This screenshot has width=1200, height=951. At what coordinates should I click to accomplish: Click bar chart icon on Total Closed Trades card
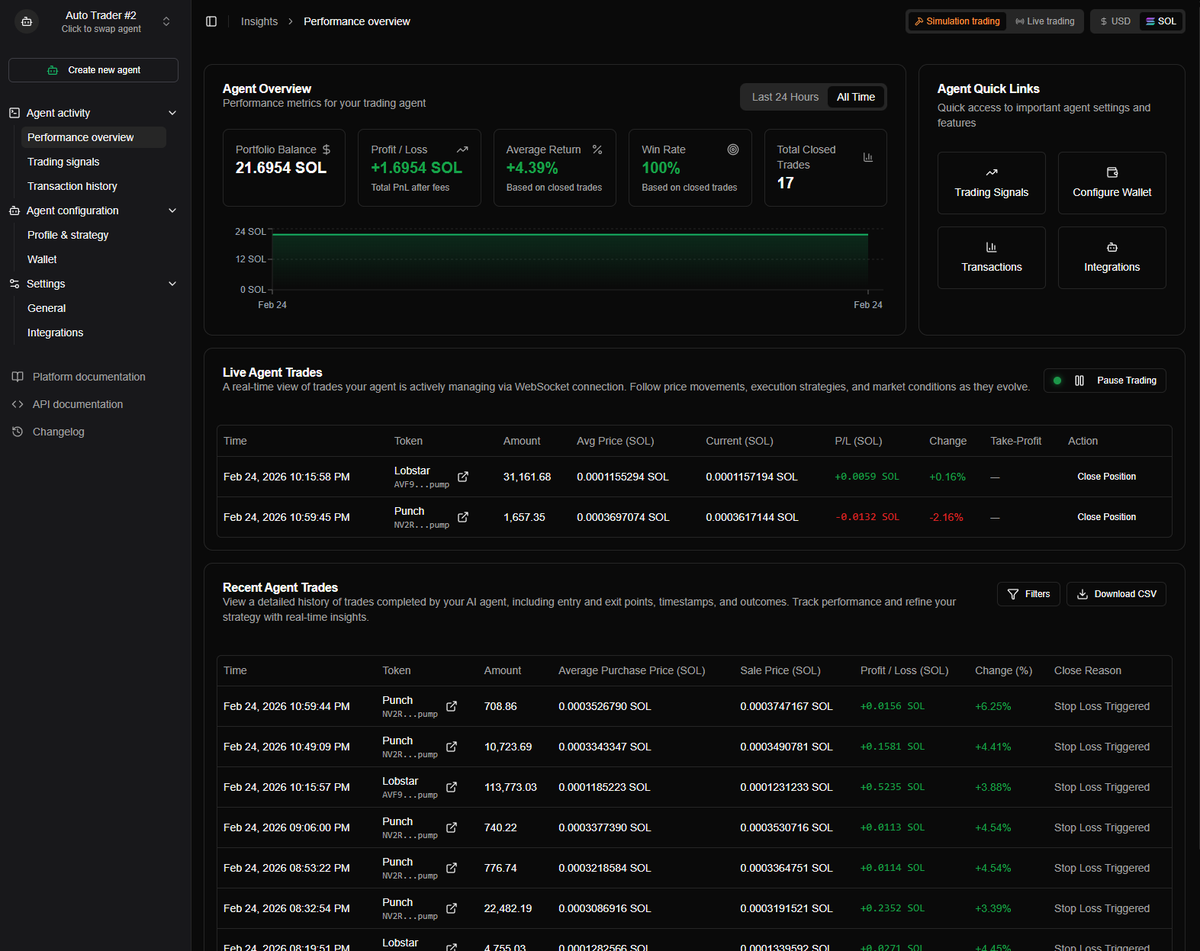click(868, 157)
